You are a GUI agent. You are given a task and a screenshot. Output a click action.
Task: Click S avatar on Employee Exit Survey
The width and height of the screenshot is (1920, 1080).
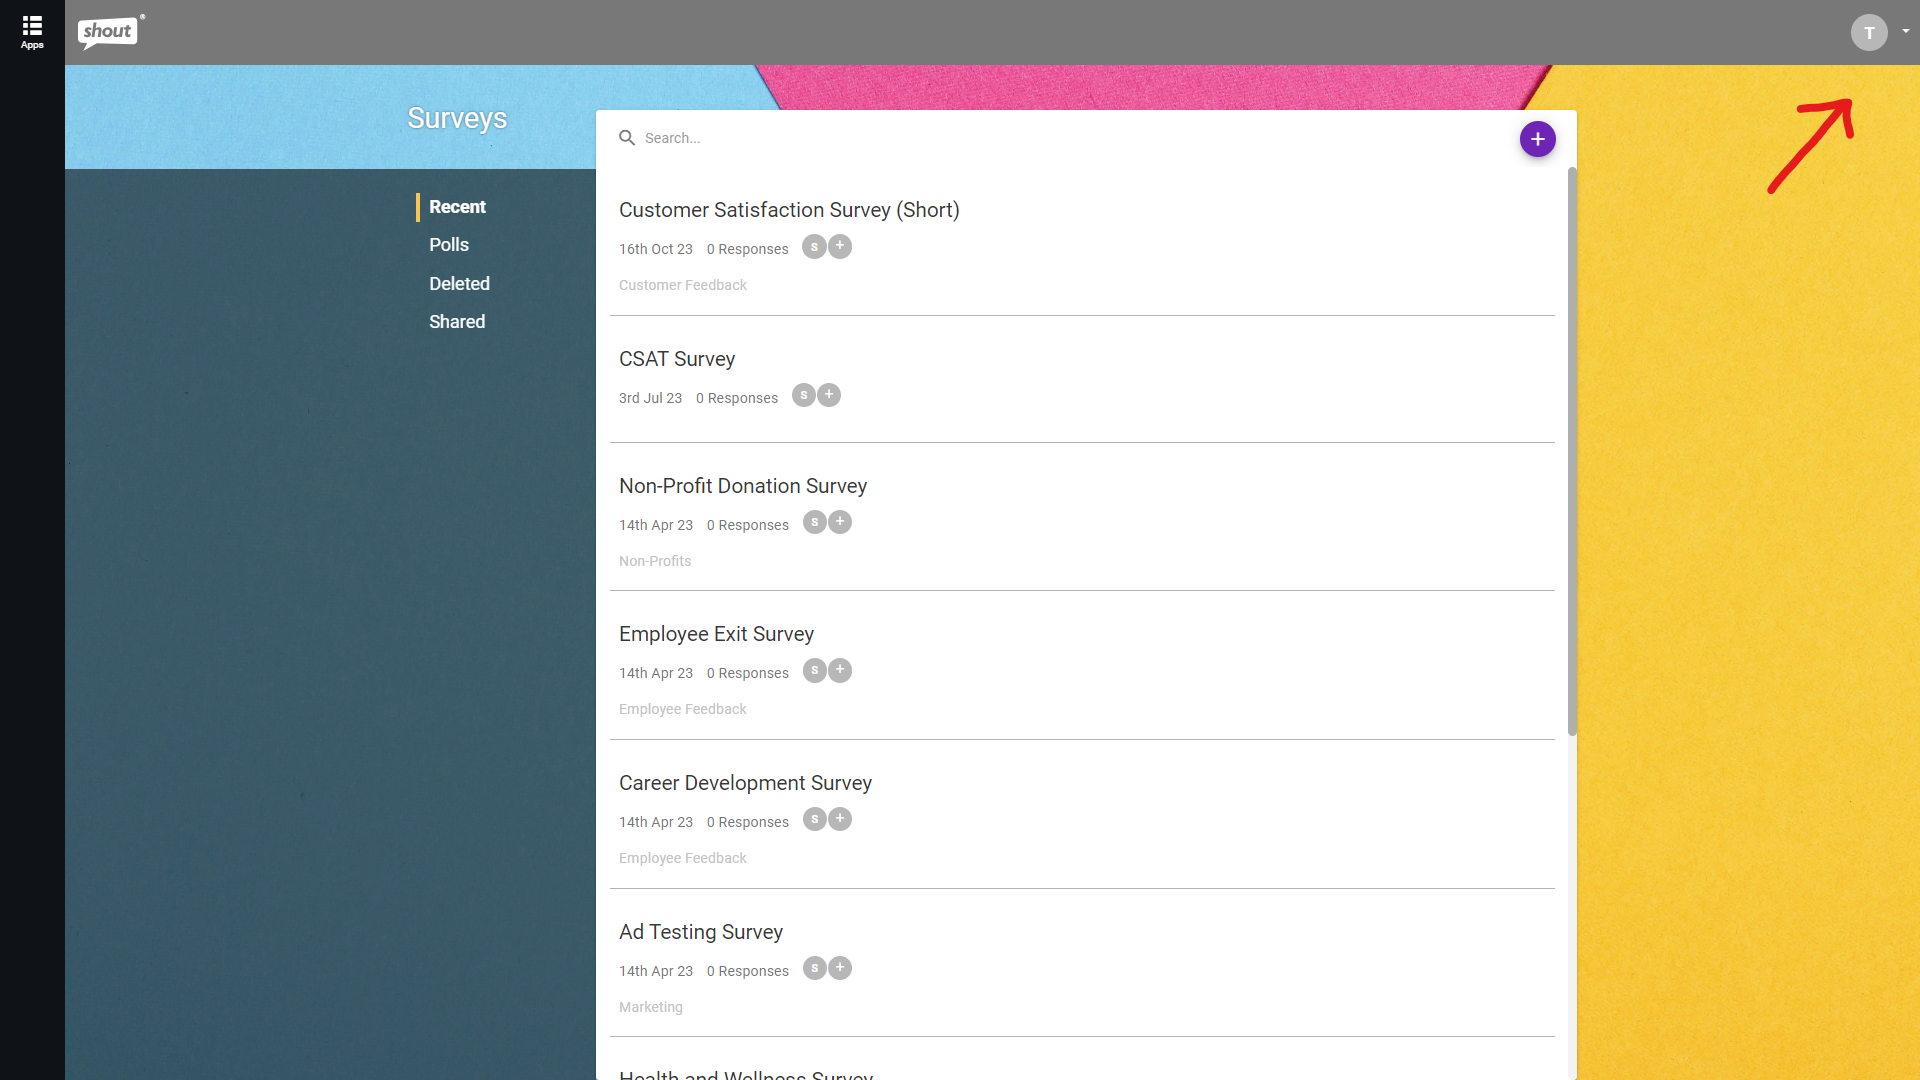point(815,670)
